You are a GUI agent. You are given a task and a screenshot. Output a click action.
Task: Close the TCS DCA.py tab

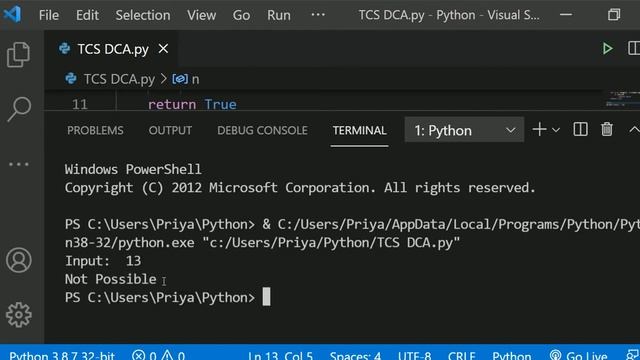click(x=163, y=49)
